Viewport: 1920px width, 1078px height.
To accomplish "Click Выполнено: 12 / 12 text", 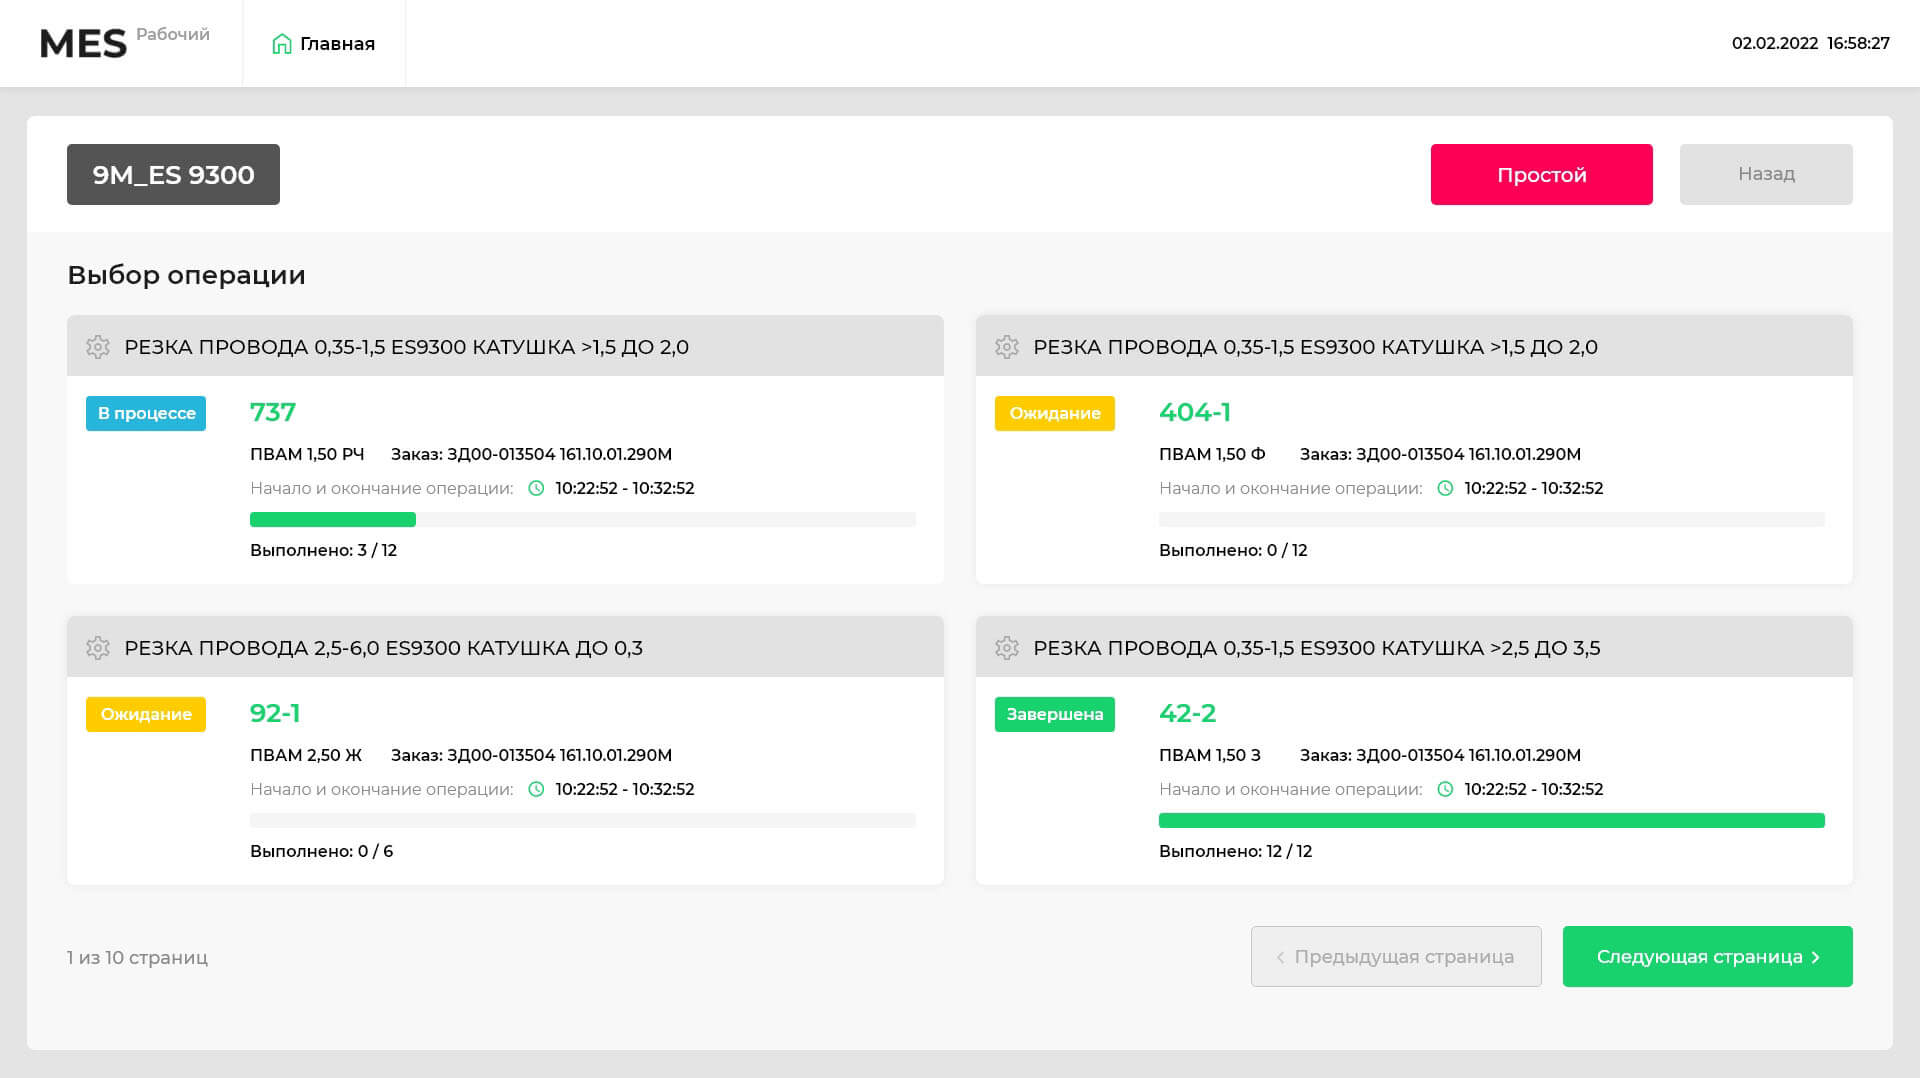I will tap(1235, 851).
